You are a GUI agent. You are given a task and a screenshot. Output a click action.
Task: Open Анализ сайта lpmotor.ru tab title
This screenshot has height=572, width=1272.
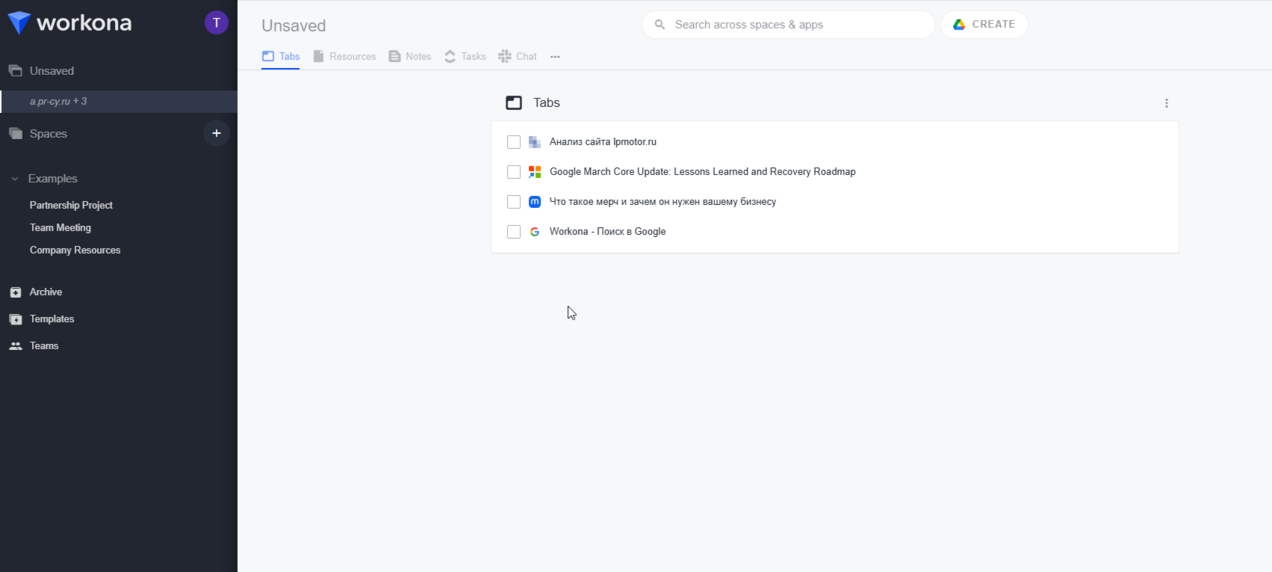(603, 142)
